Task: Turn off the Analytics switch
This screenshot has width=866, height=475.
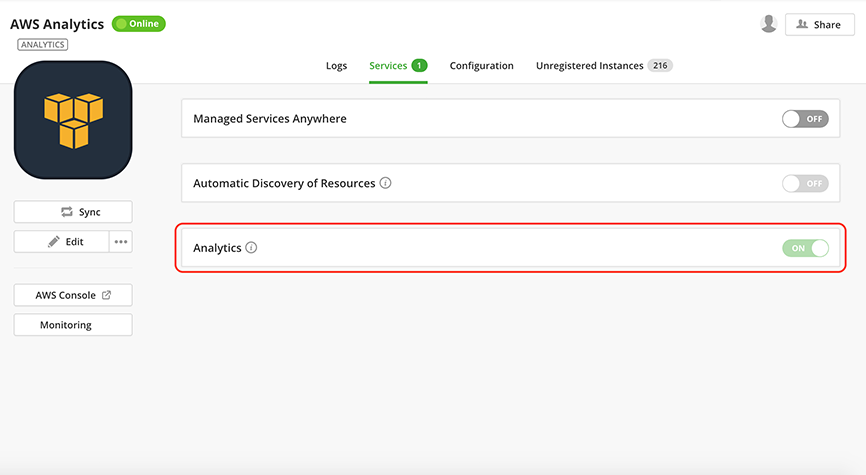Action: coord(805,248)
